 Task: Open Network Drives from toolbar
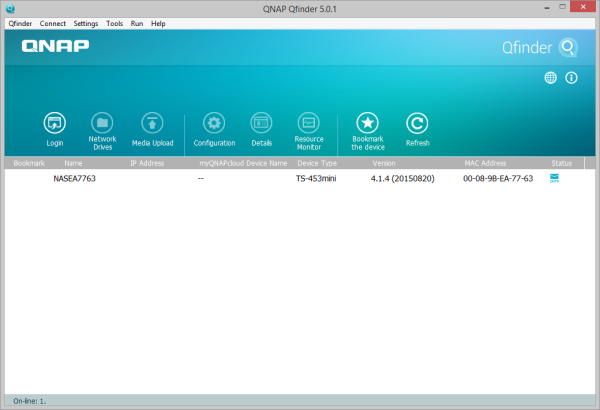point(103,123)
